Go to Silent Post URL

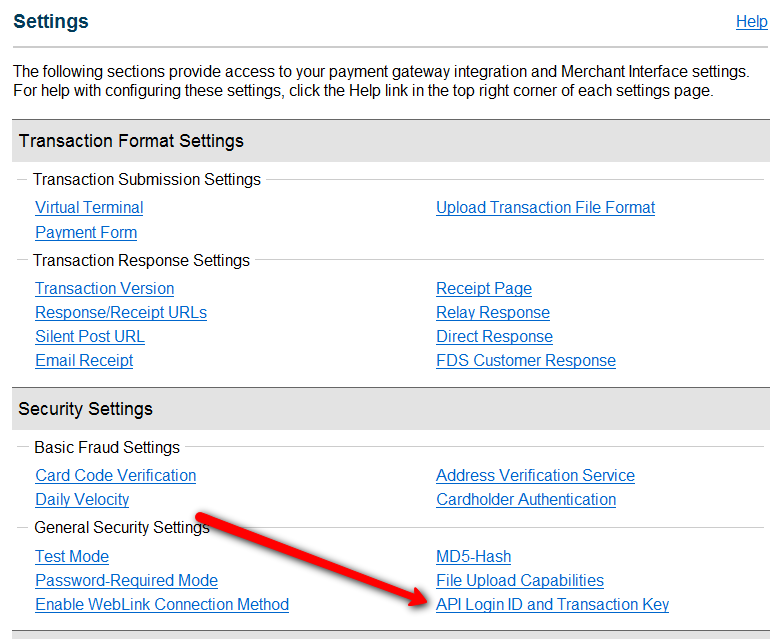90,337
